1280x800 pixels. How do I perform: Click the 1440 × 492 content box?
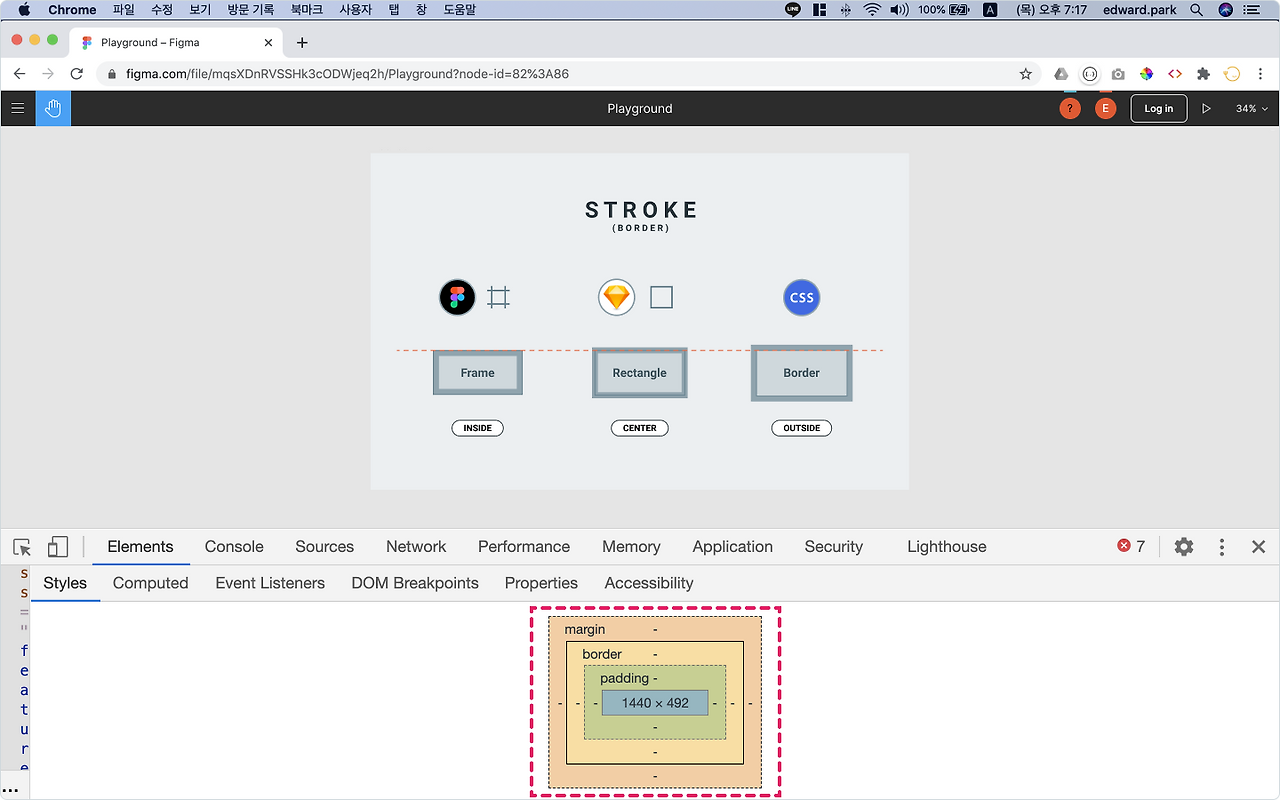click(x=655, y=703)
